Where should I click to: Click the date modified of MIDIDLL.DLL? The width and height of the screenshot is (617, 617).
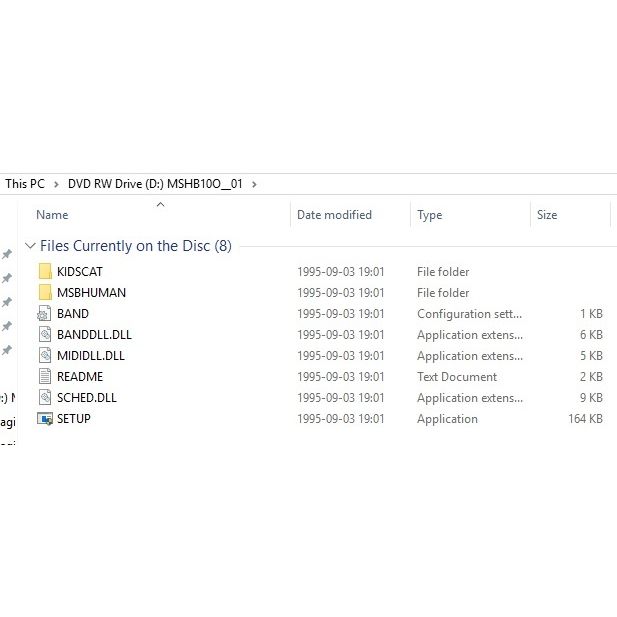pyautogui.click(x=340, y=355)
